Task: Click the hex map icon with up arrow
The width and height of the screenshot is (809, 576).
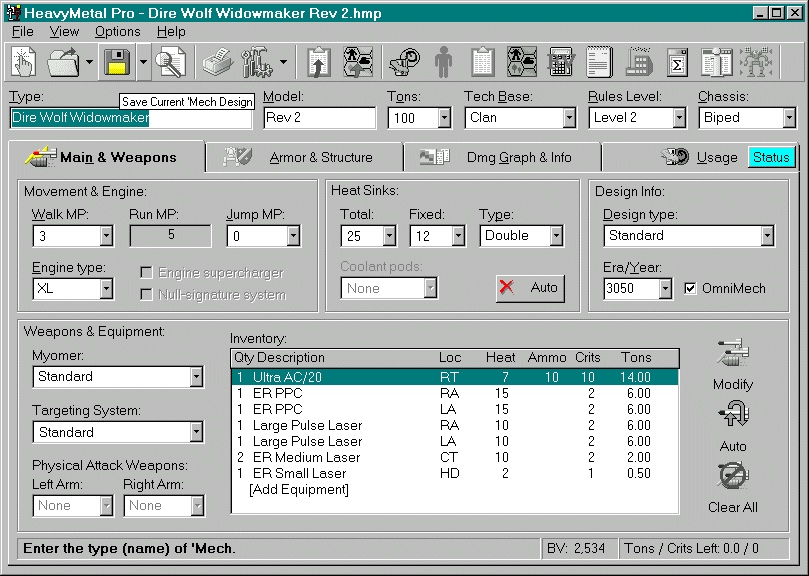Action: pos(358,62)
